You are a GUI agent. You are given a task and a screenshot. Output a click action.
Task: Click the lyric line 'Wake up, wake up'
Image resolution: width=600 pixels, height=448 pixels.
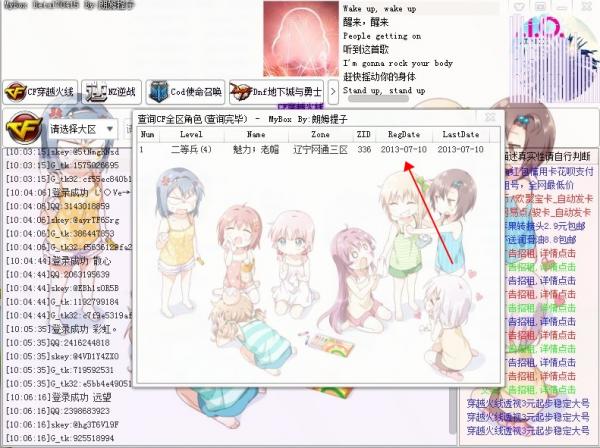click(380, 8)
